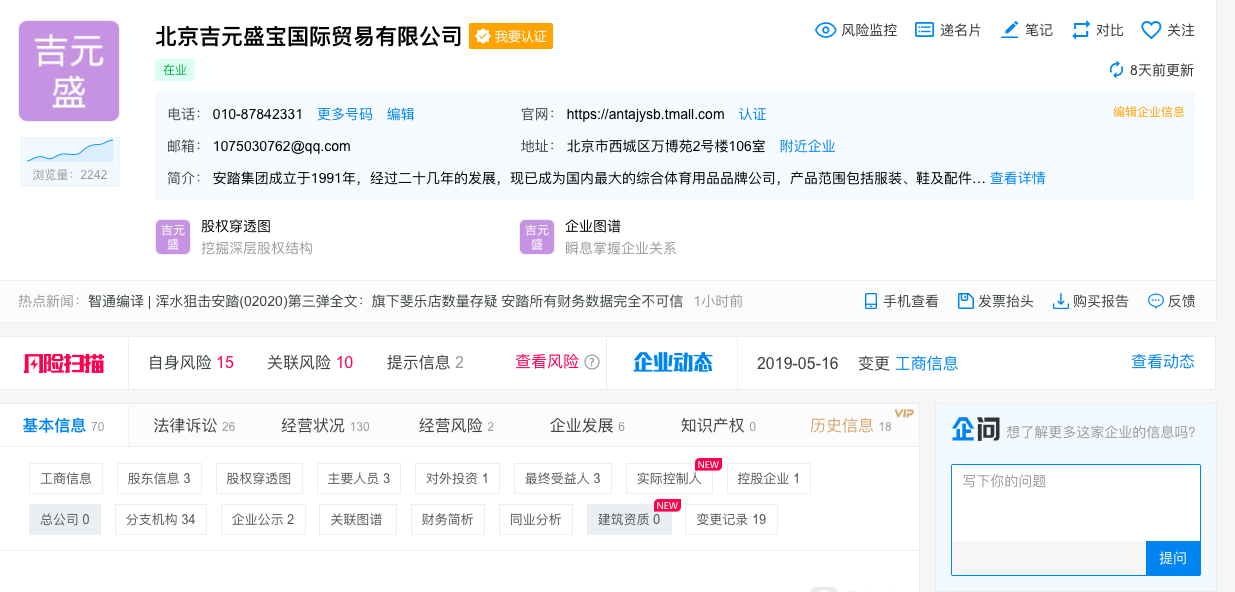Select the 总公司 0 button
Image resolution: width=1235 pixels, height=592 pixels.
click(x=65, y=520)
